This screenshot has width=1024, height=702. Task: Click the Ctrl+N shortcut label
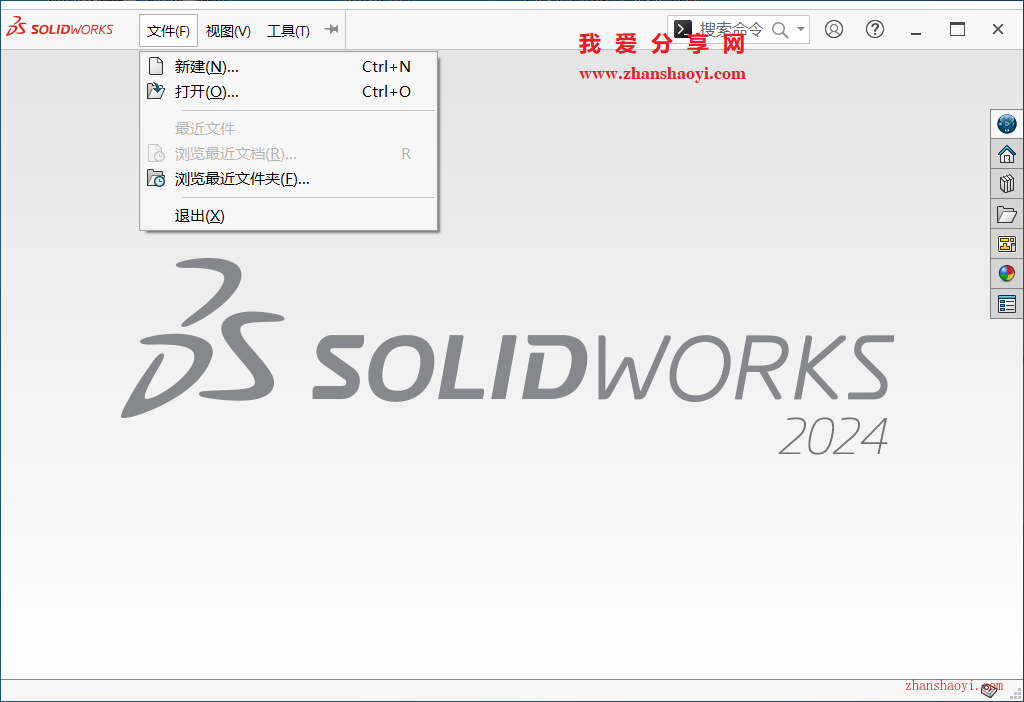click(x=386, y=67)
